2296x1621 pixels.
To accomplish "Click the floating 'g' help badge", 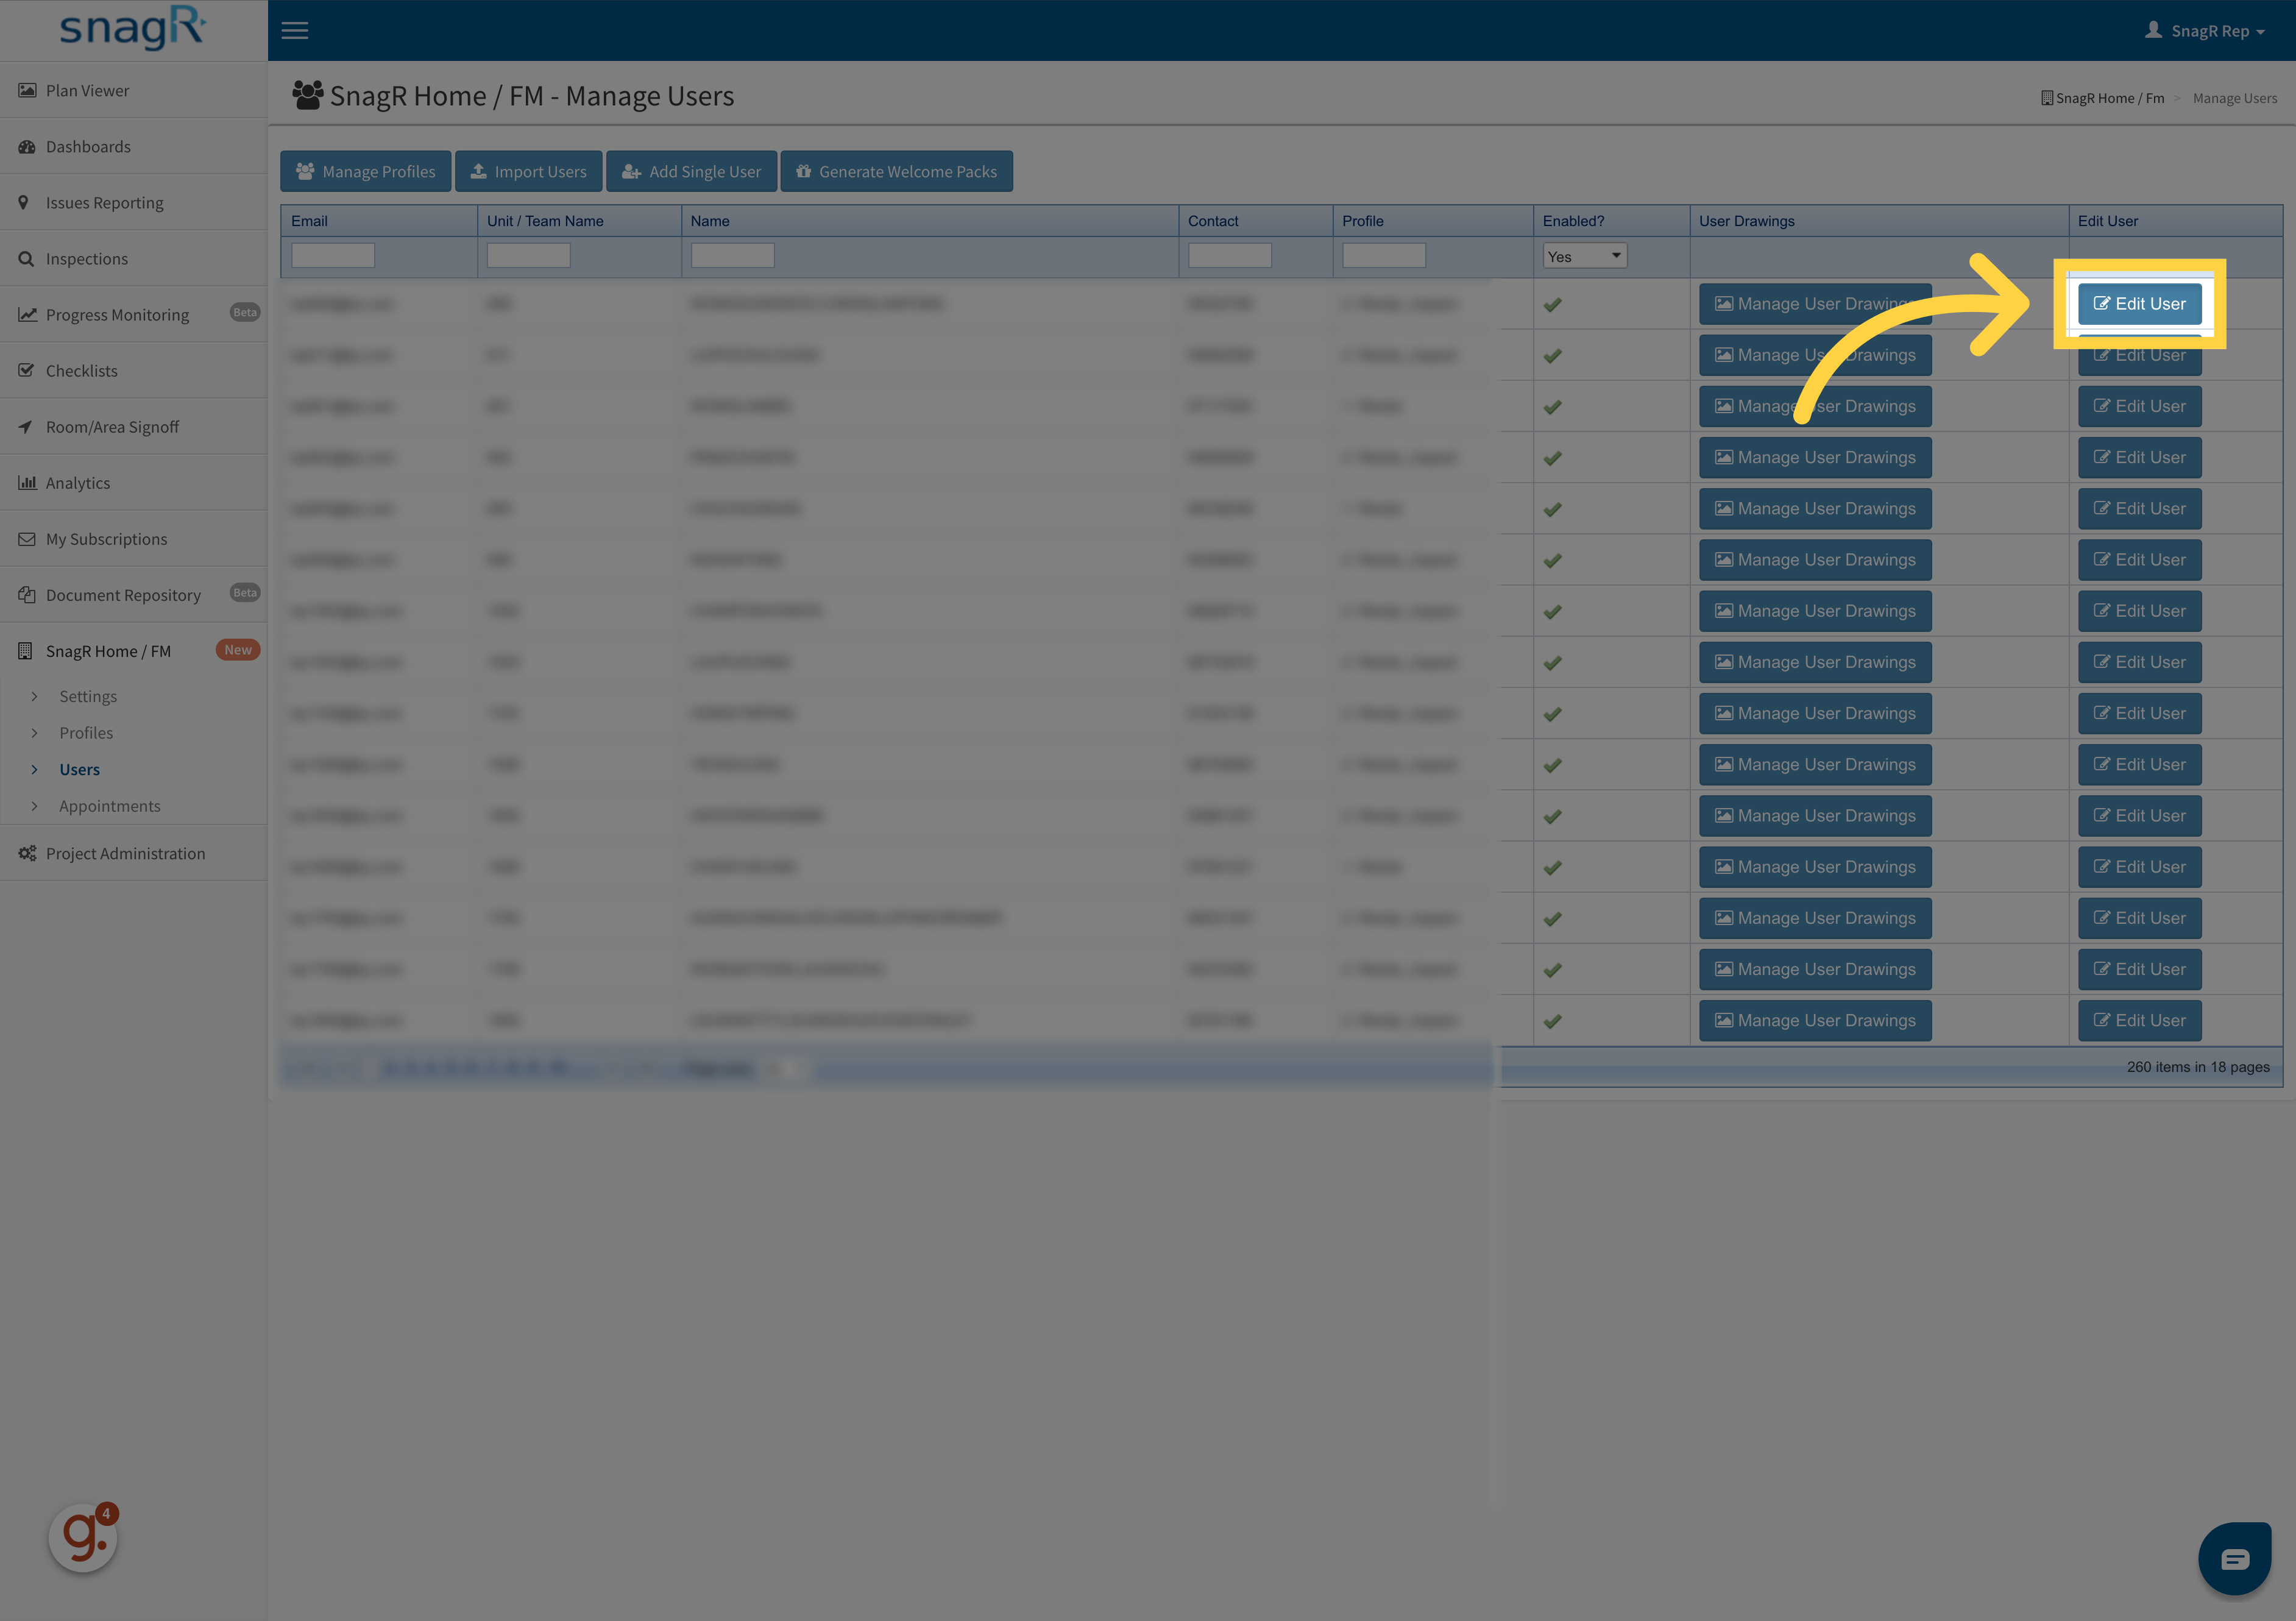I will coord(84,1537).
